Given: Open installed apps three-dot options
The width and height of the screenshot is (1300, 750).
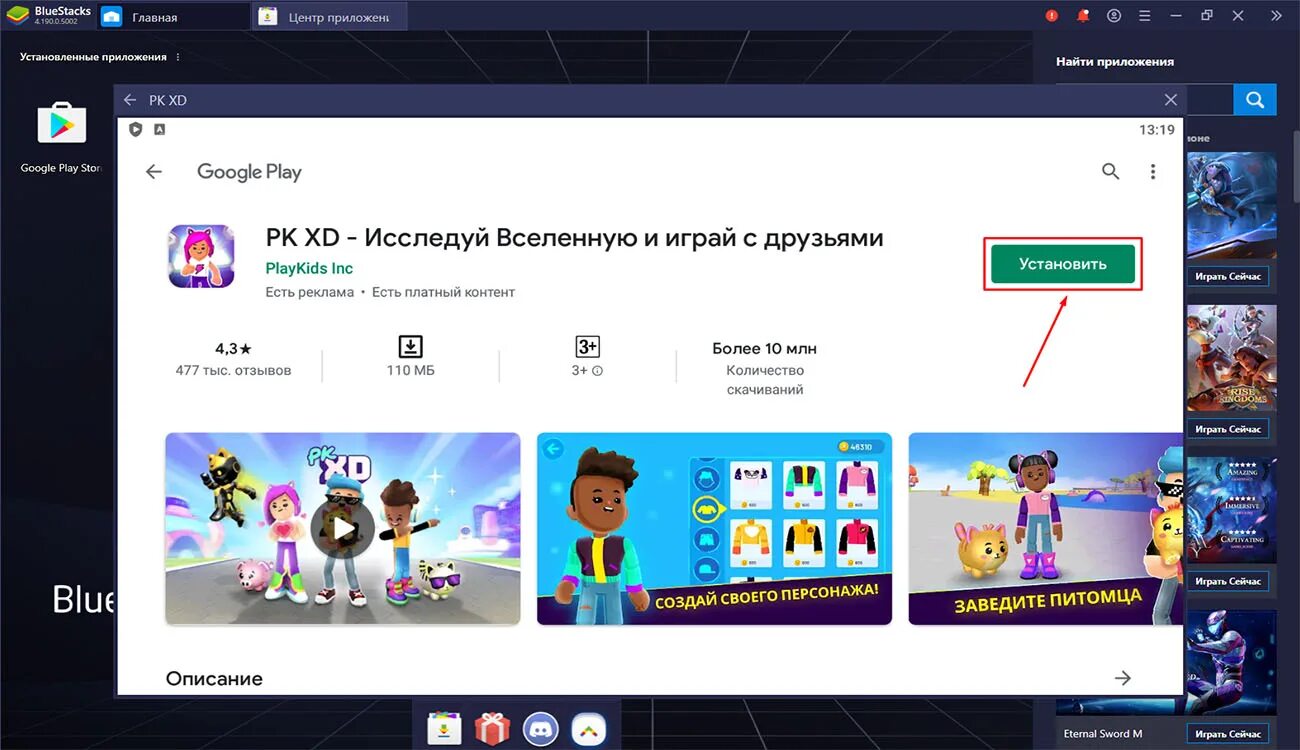Looking at the screenshot, I should click(x=179, y=57).
